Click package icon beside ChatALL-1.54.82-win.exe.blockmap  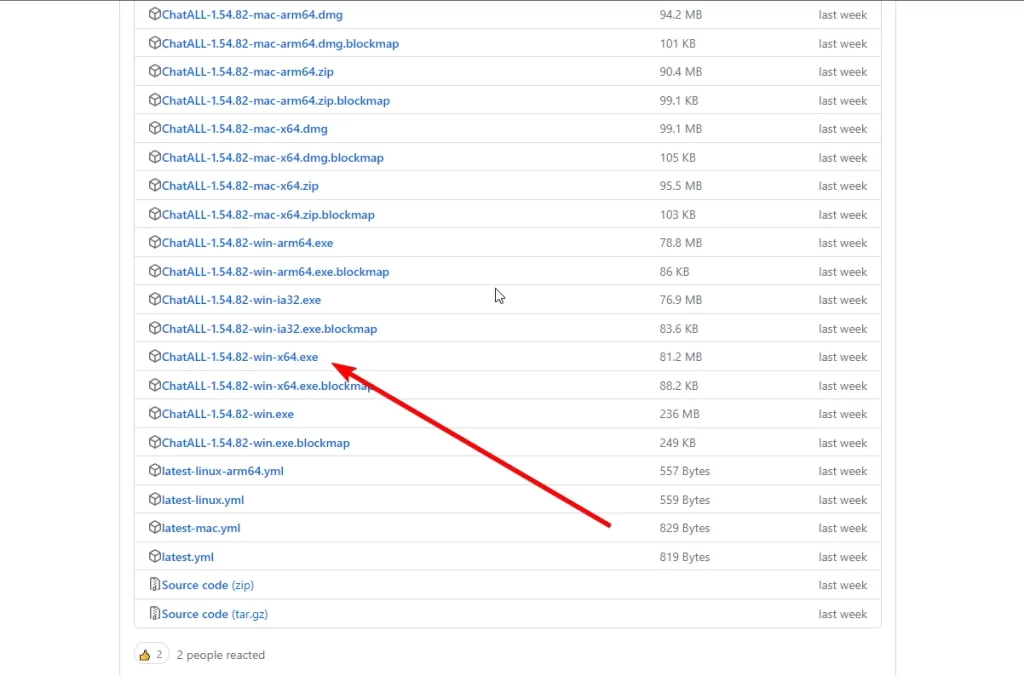click(x=155, y=442)
